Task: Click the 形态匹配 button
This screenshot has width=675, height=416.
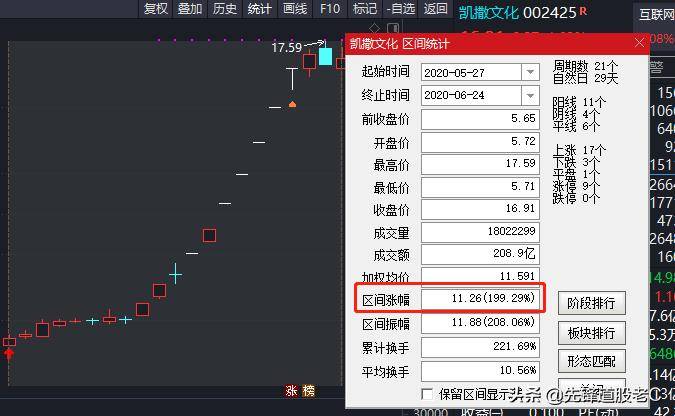Action: click(x=591, y=361)
